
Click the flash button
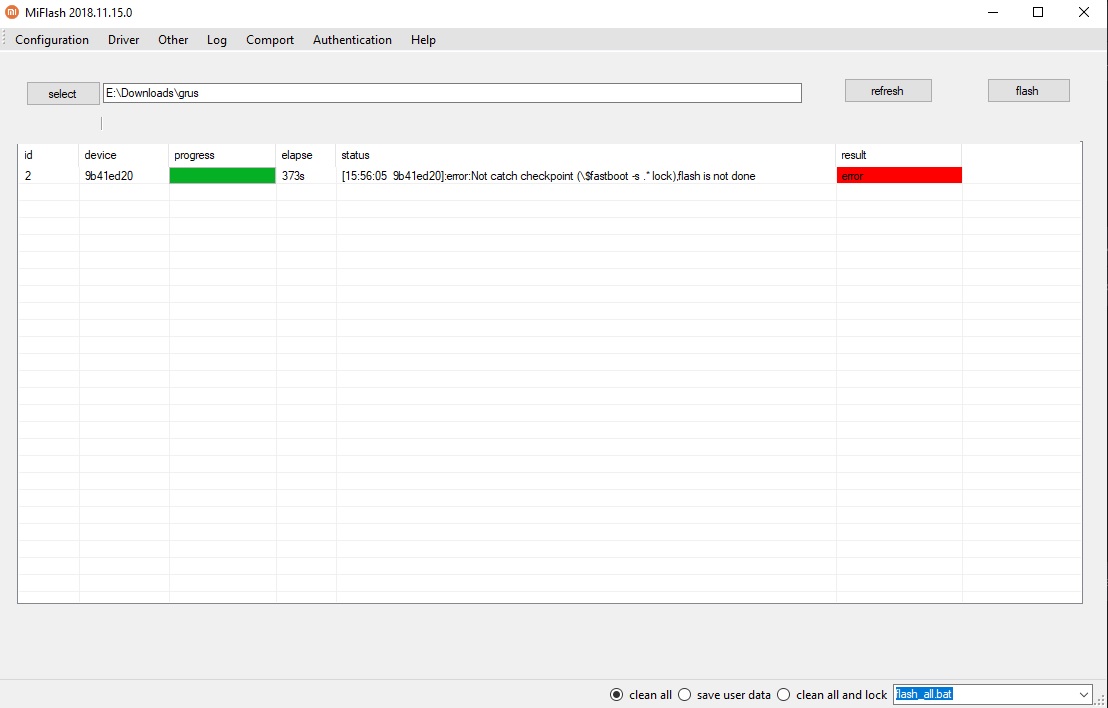1027,90
